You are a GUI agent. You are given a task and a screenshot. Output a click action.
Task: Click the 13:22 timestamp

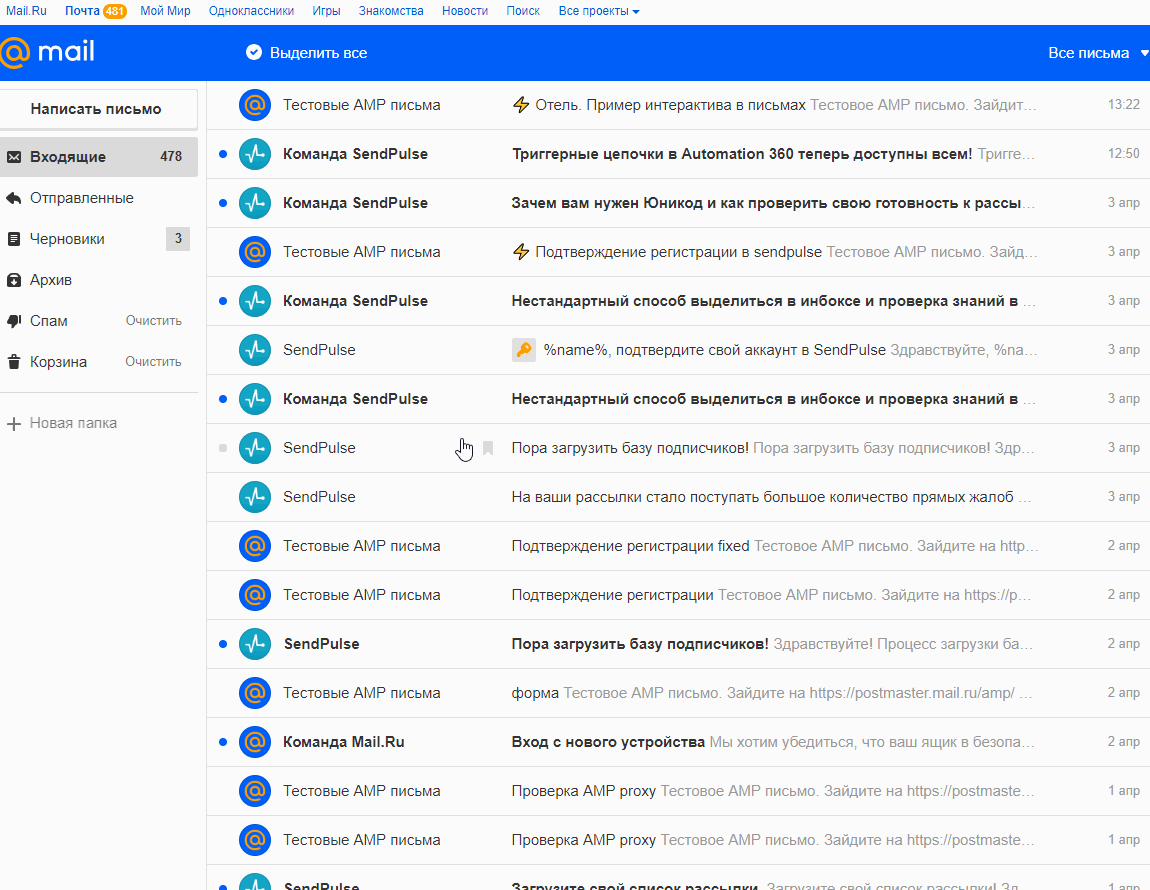pos(1124,105)
